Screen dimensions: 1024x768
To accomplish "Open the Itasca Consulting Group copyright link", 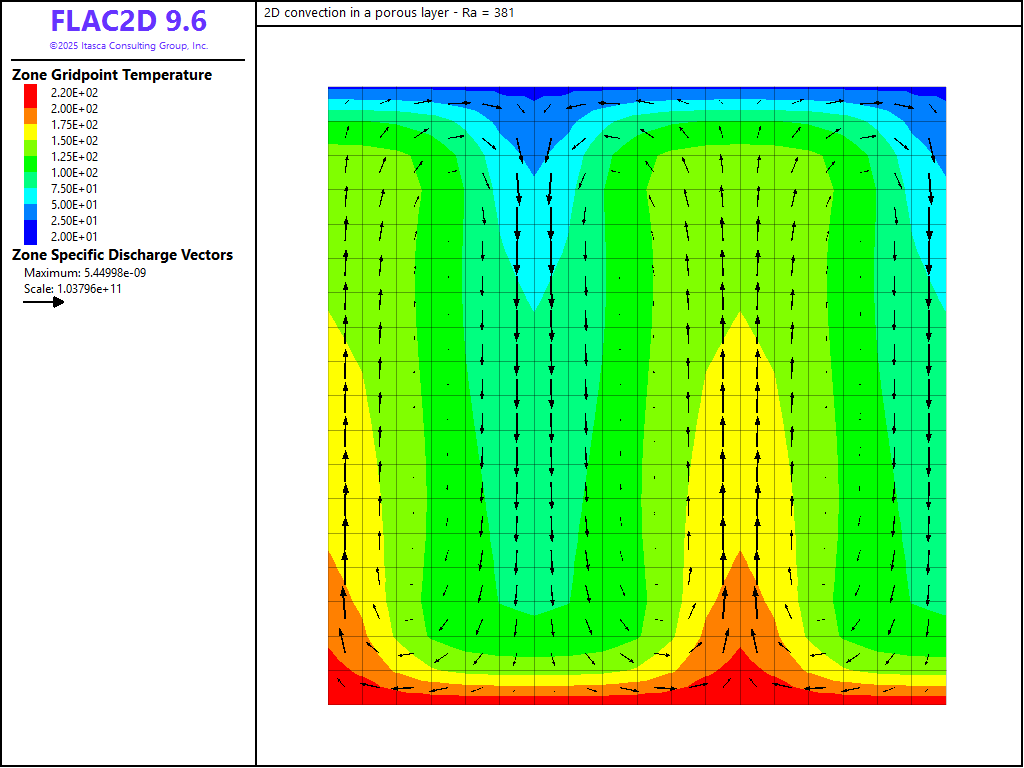I will pyautogui.click(x=128, y=46).
